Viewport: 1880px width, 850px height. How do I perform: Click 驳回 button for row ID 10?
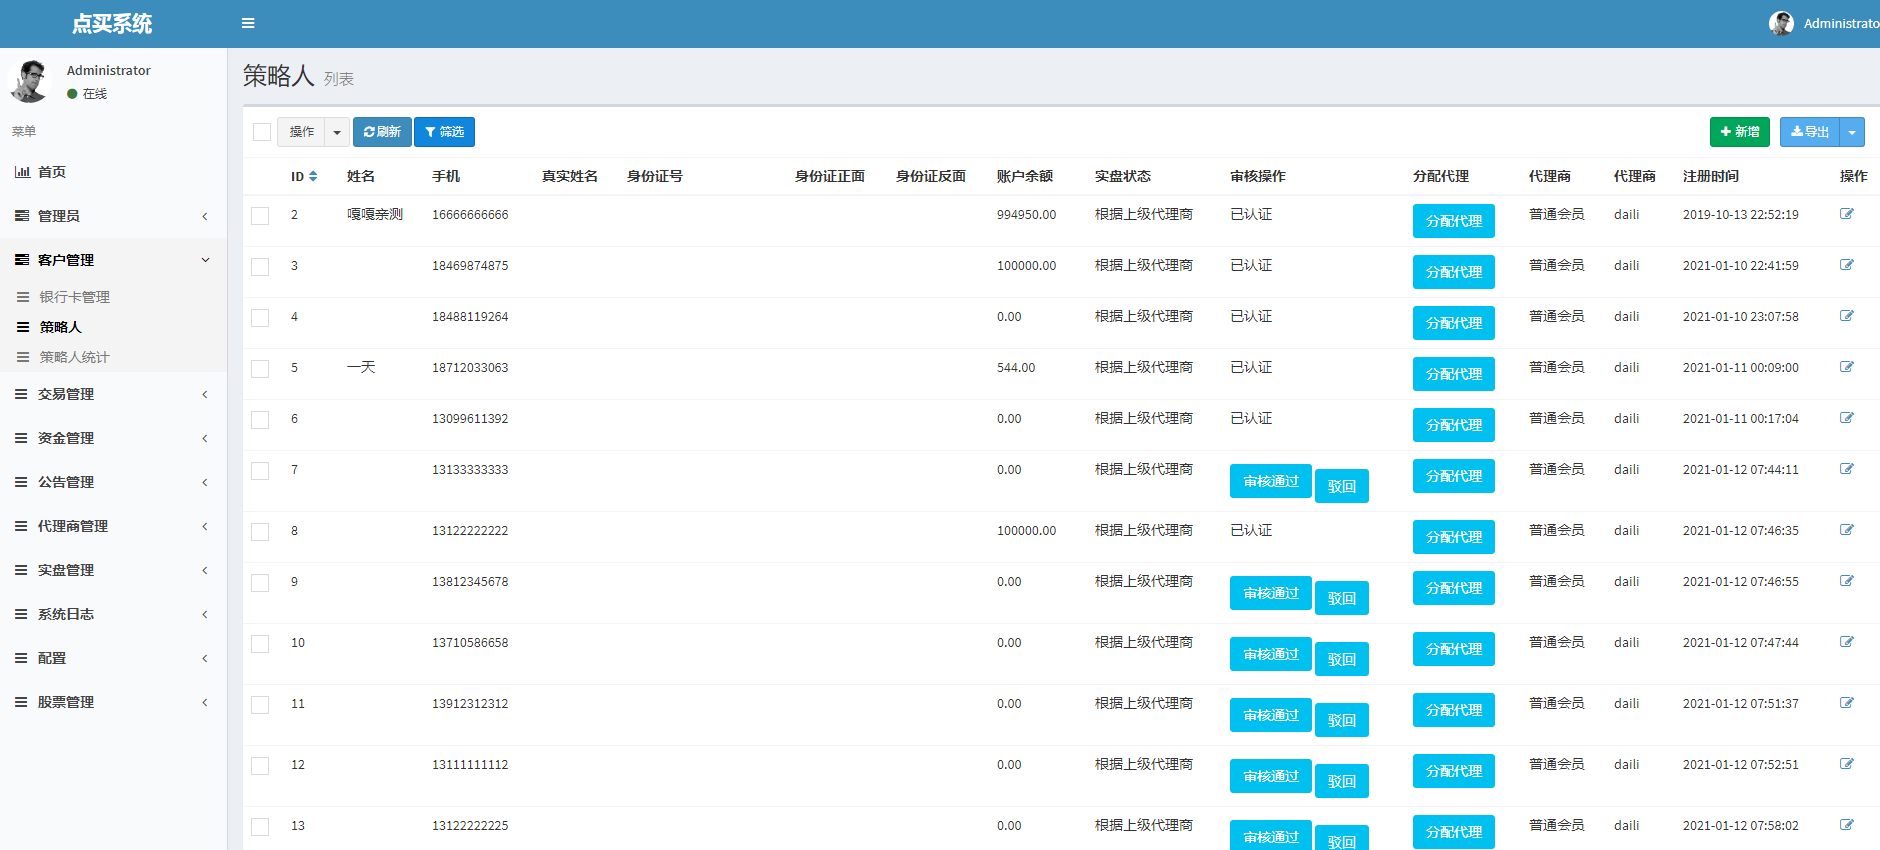pos(1341,659)
